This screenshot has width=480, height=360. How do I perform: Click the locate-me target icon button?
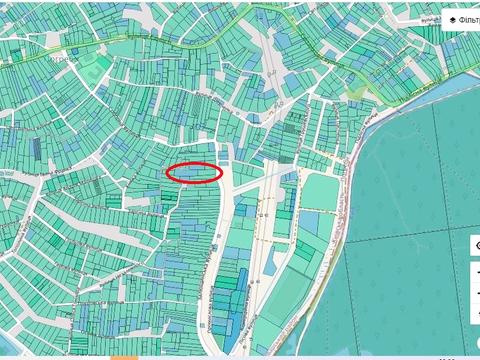[x=476, y=246]
